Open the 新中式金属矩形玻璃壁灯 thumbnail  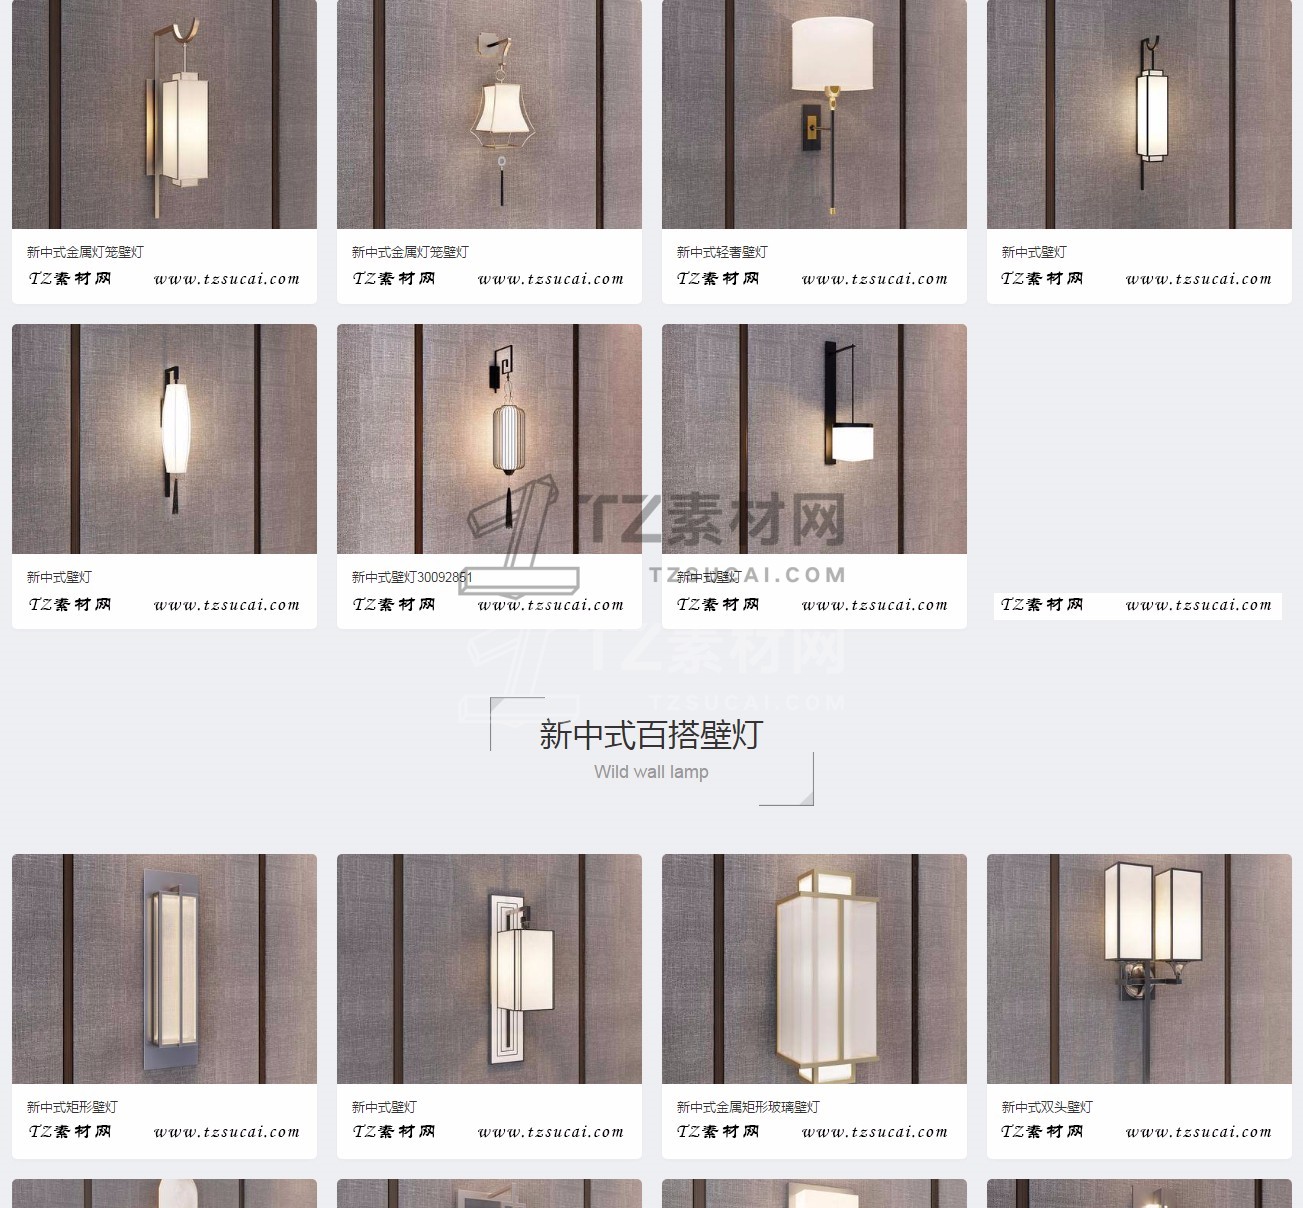tap(814, 969)
